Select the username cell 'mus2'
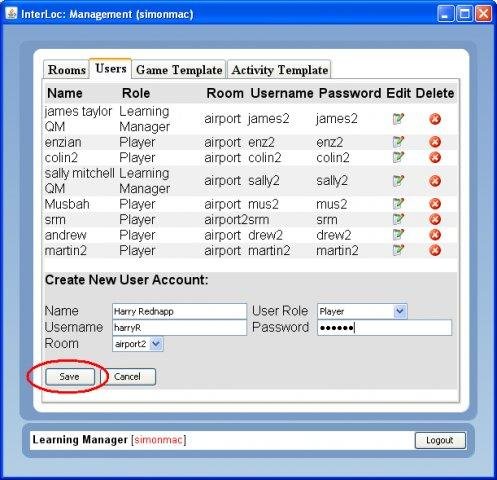 (263, 204)
